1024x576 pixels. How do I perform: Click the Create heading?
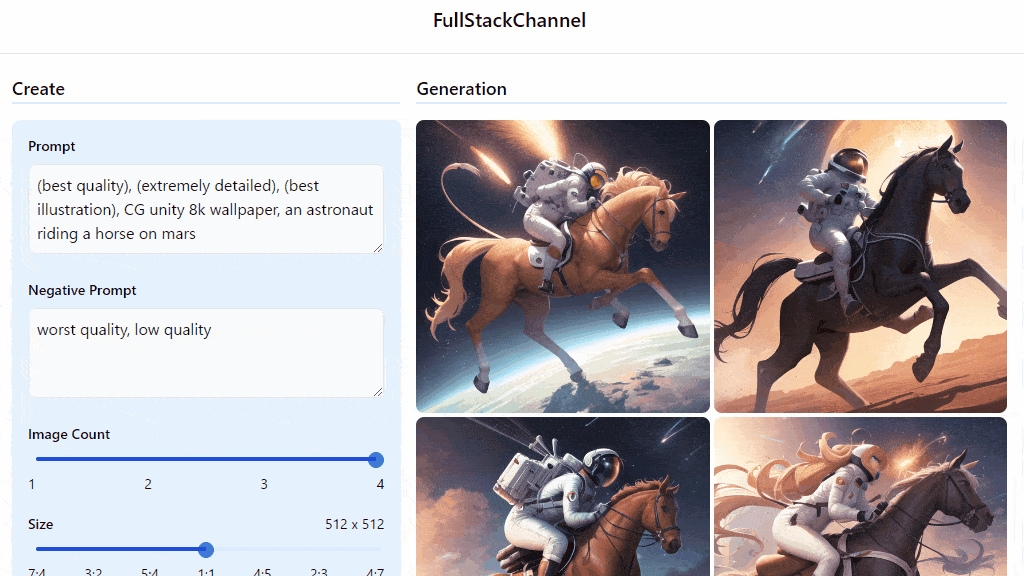pyautogui.click(x=39, y=89)
